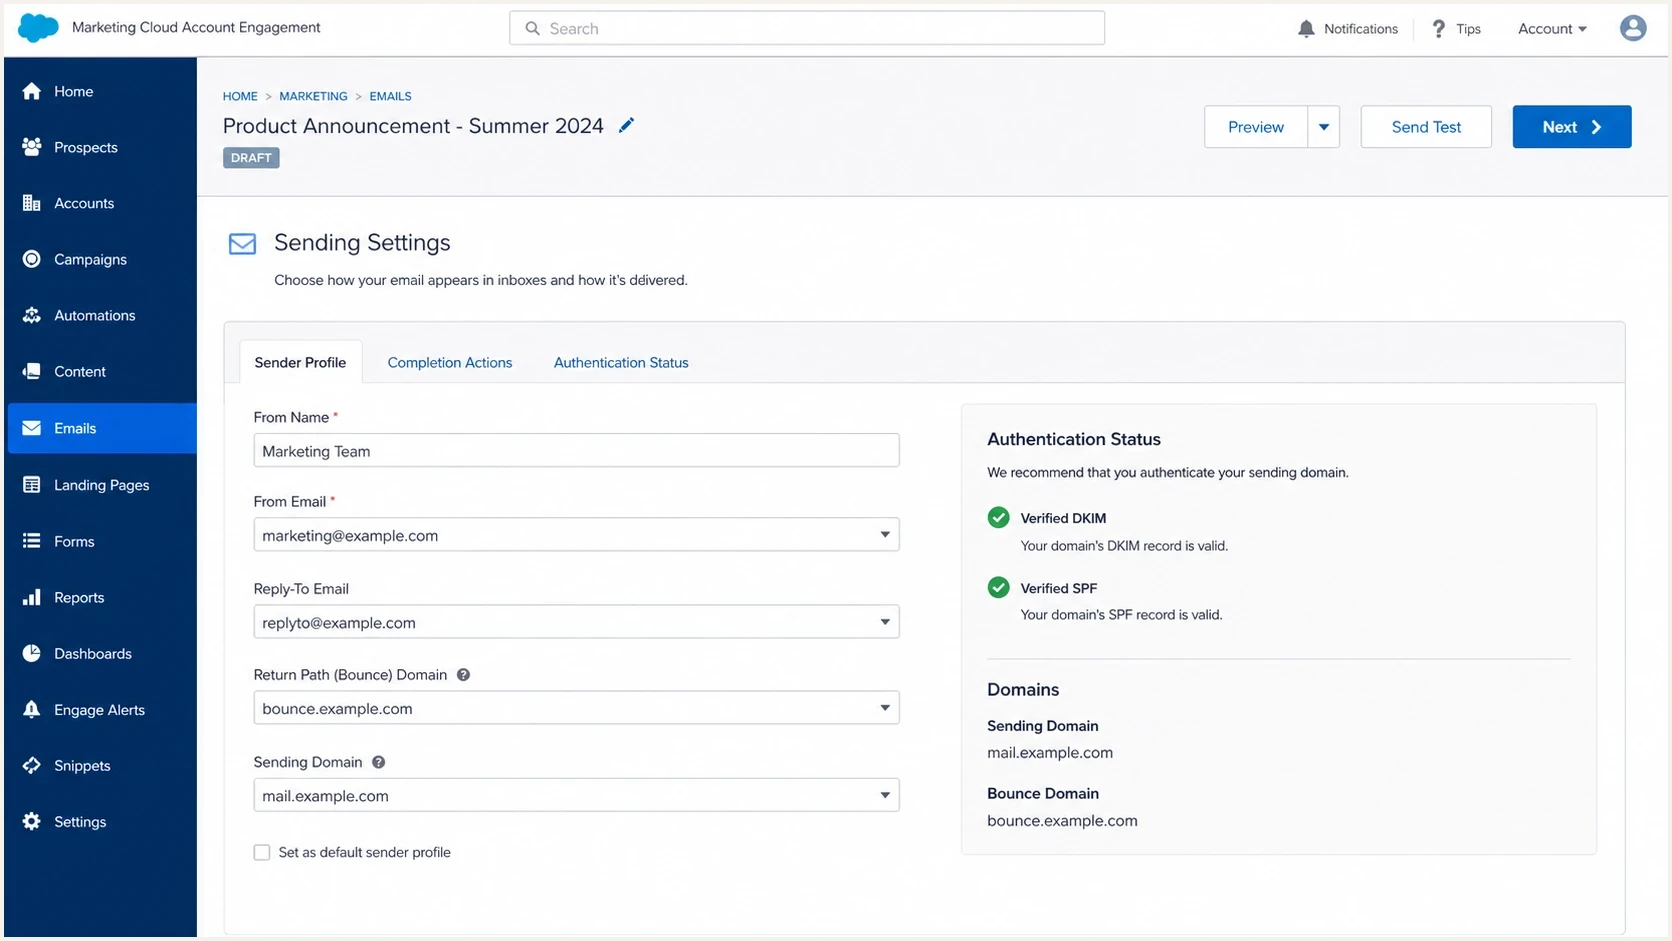The image size is (1672, 941).
Task: Click the Engage Alerts bell icon
Action: point(32,709)
